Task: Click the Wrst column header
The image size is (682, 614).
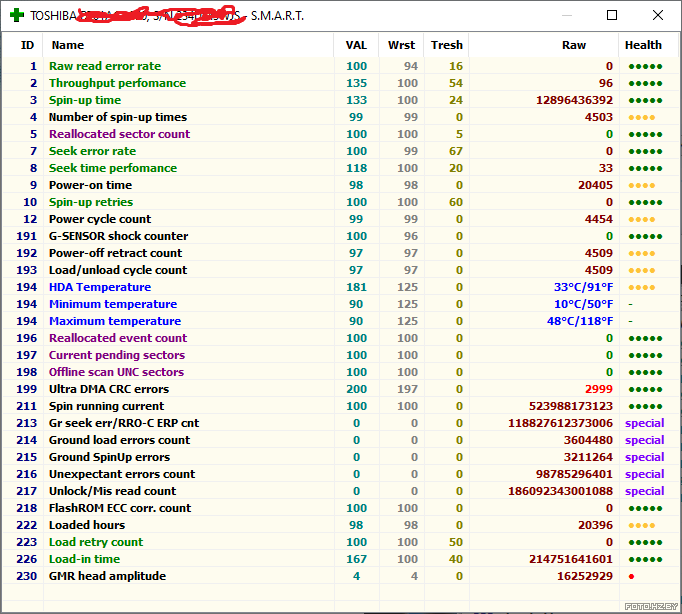Action: (401, 45)
